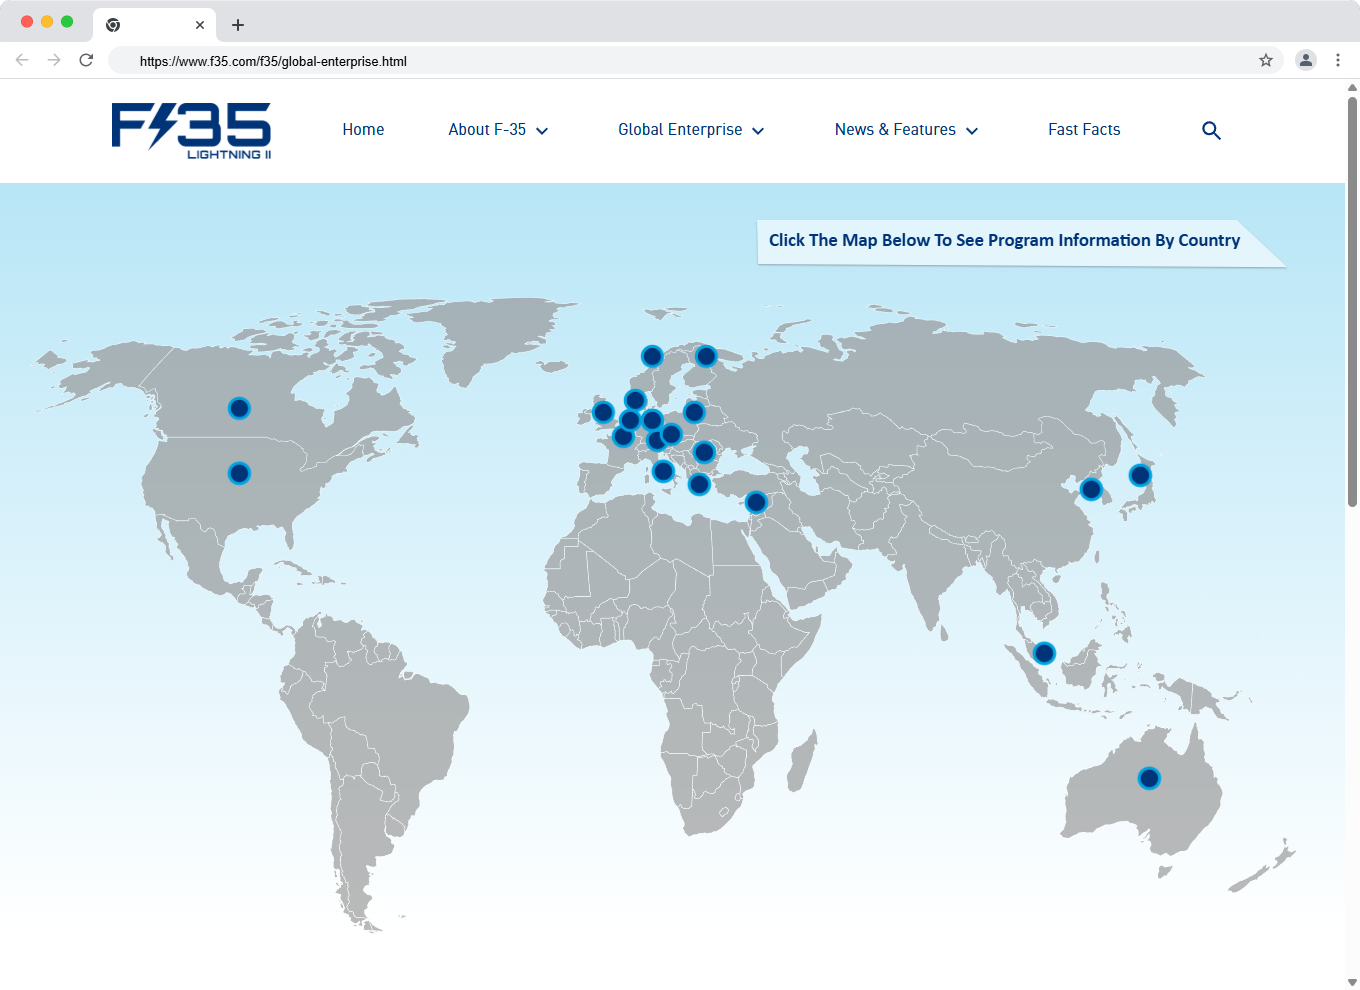Image resolution: width=1360 pixels, height=990 pixels.
Task: Open the site search magnifier icon
Action: coord(1211,130)
